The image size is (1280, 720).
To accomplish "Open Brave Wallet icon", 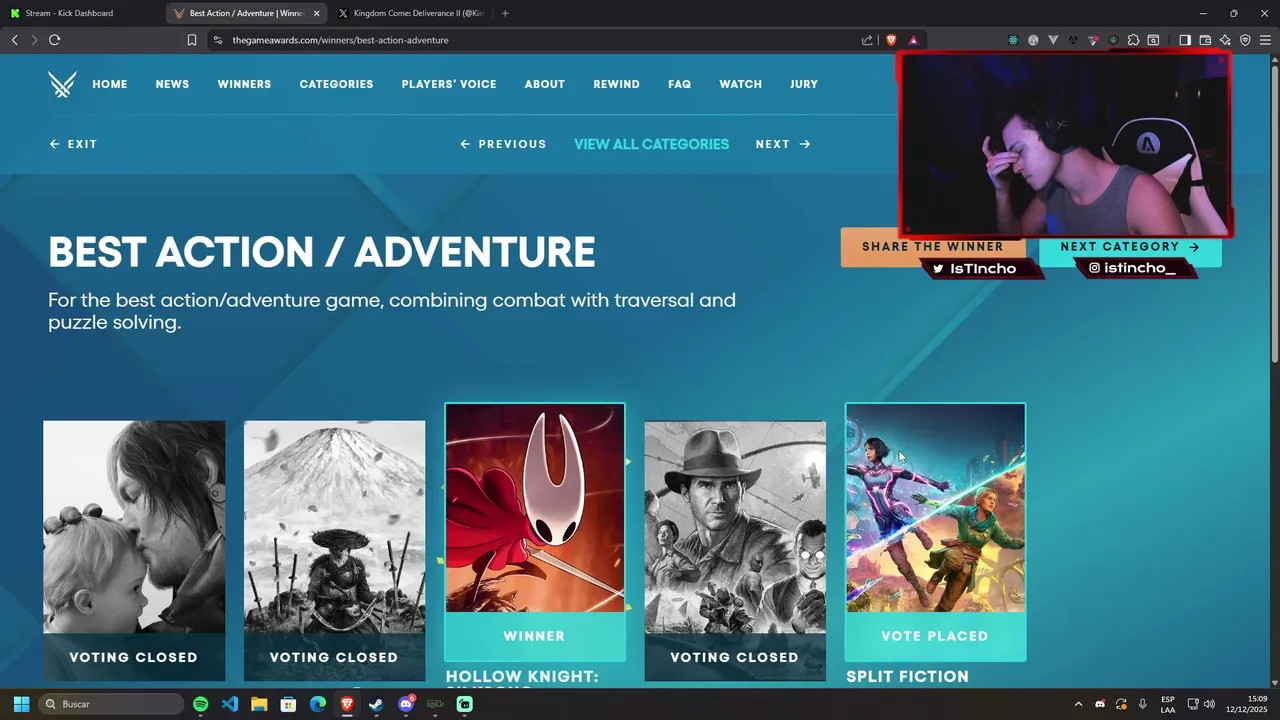I will click(1205, 40).
